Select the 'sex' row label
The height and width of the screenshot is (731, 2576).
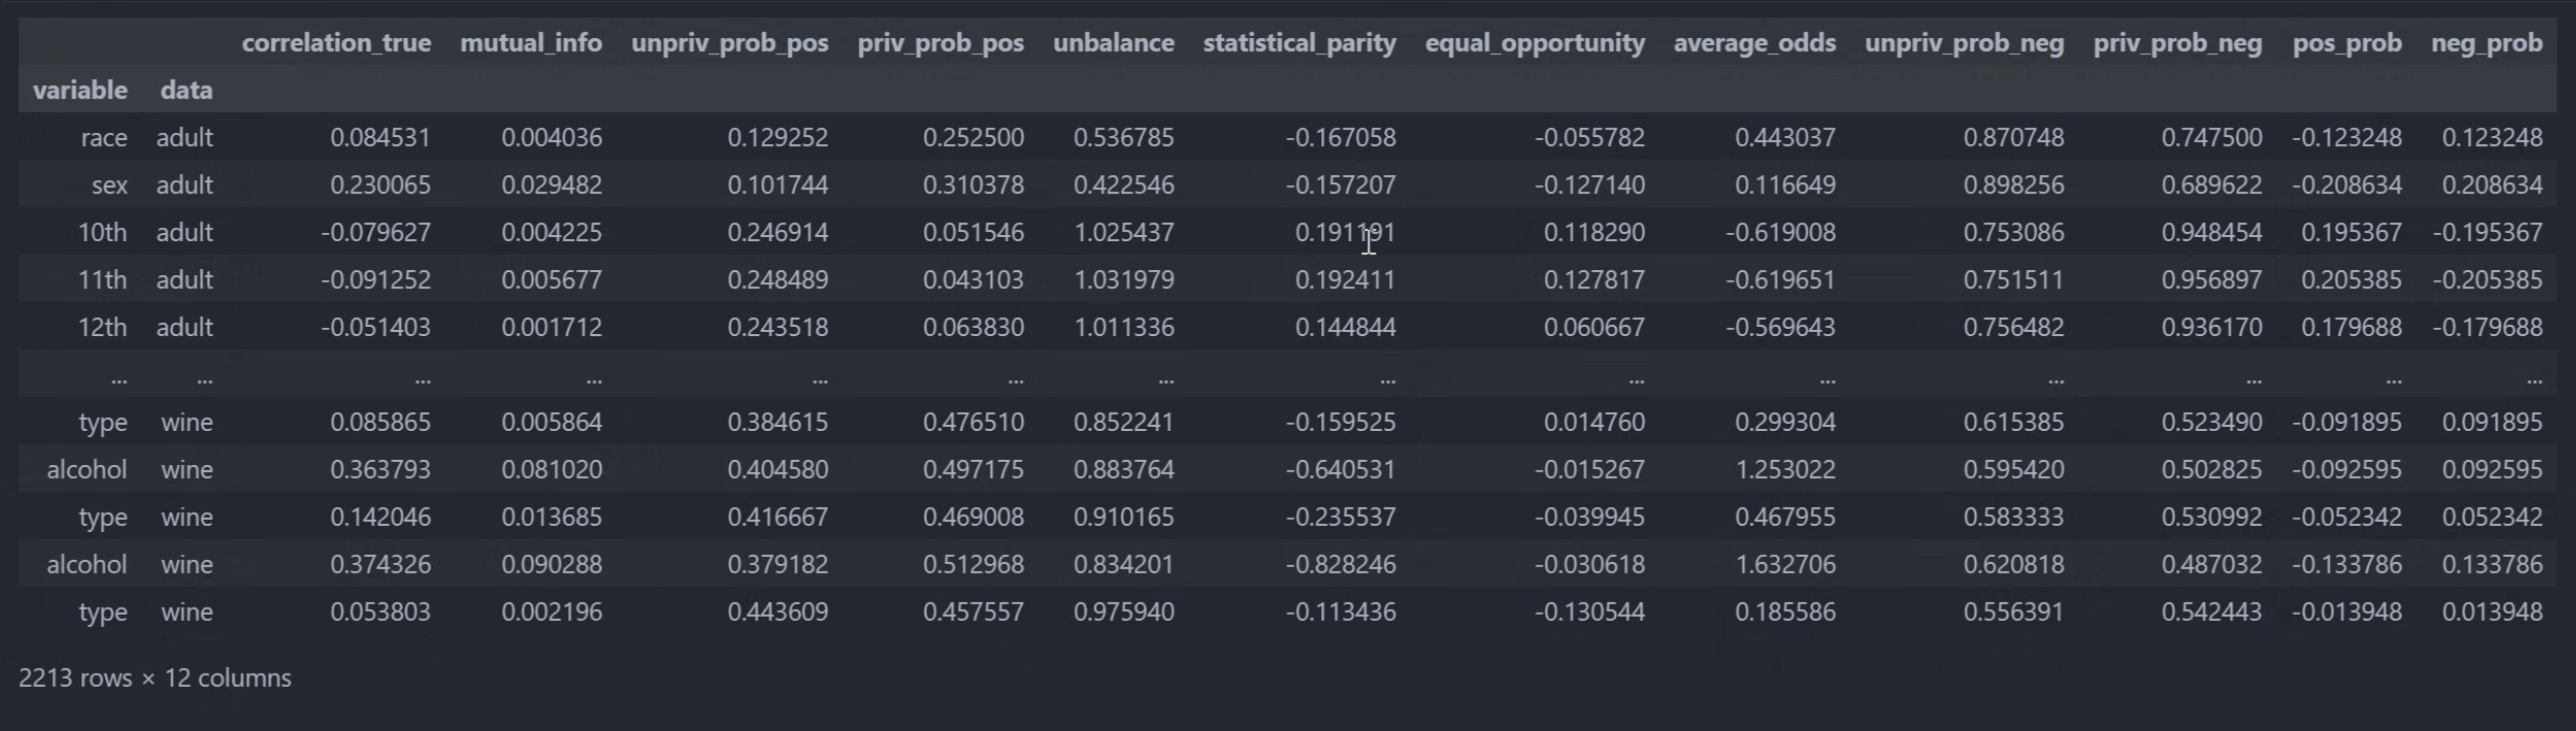[x=109, y=185]
